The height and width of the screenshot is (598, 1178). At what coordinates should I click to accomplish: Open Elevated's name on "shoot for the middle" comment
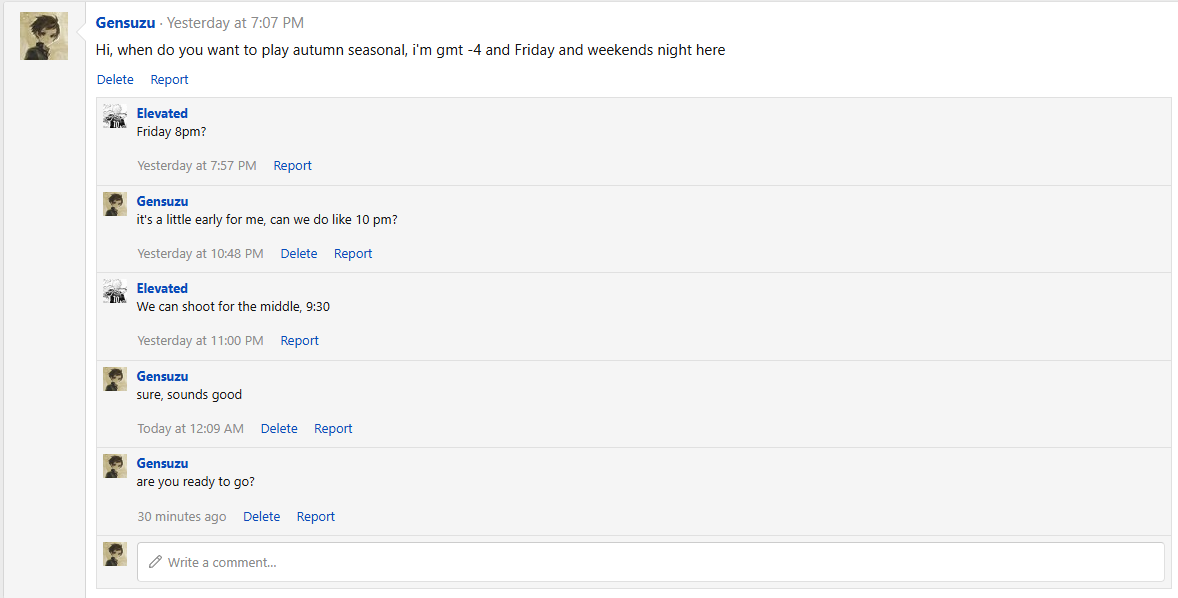coord(162,289)
